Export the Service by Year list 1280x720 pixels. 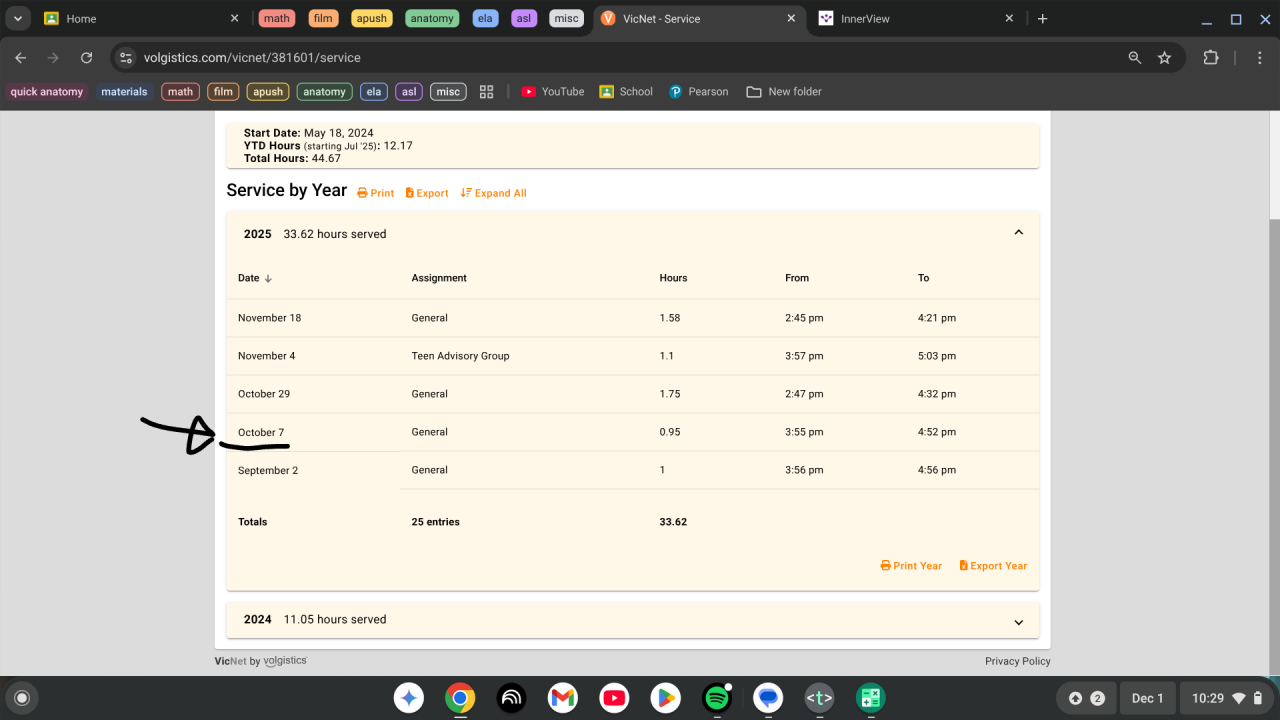pyautogui.click(x=427, y=193)
